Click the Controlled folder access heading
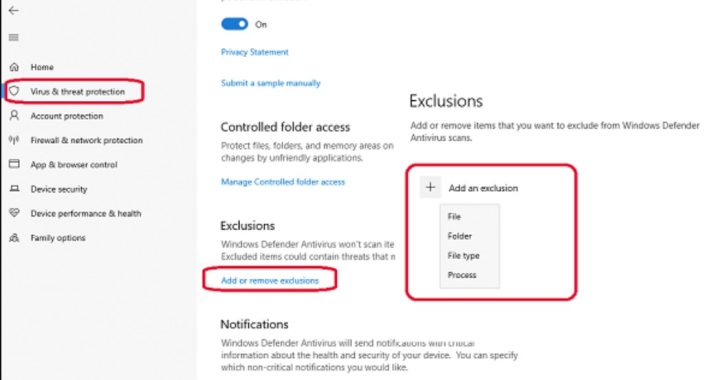 click(x=285, y=127)
